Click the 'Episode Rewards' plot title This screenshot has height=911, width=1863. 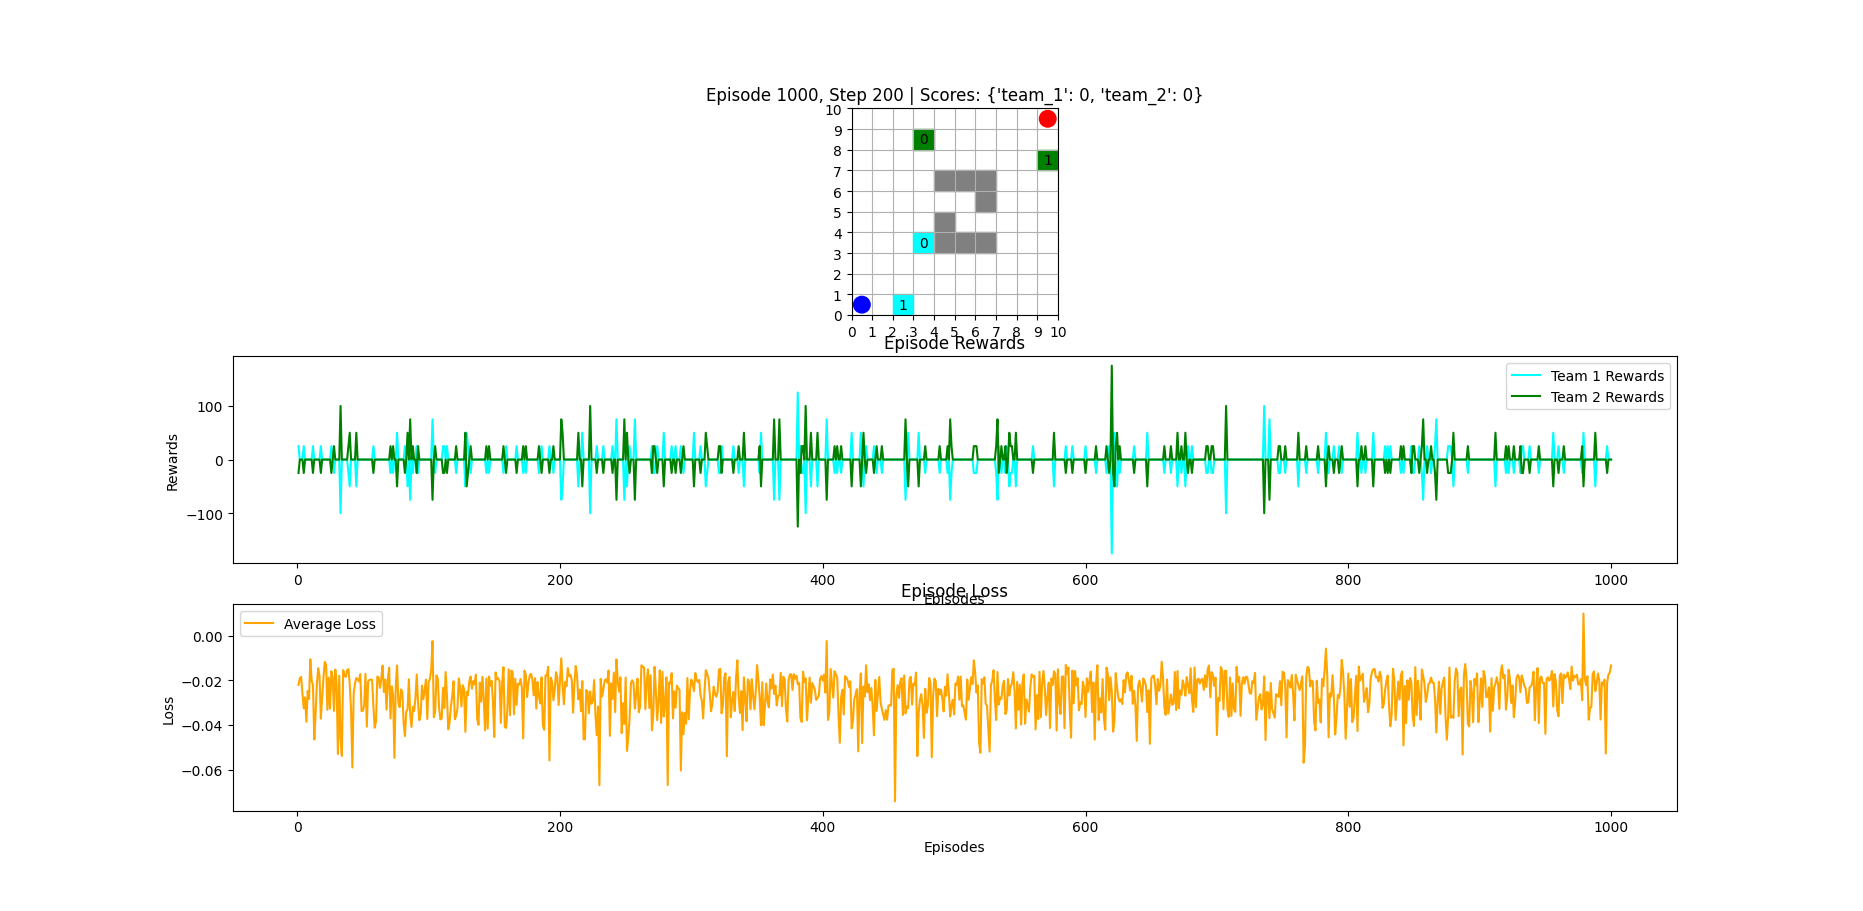[x=954, y=343]
